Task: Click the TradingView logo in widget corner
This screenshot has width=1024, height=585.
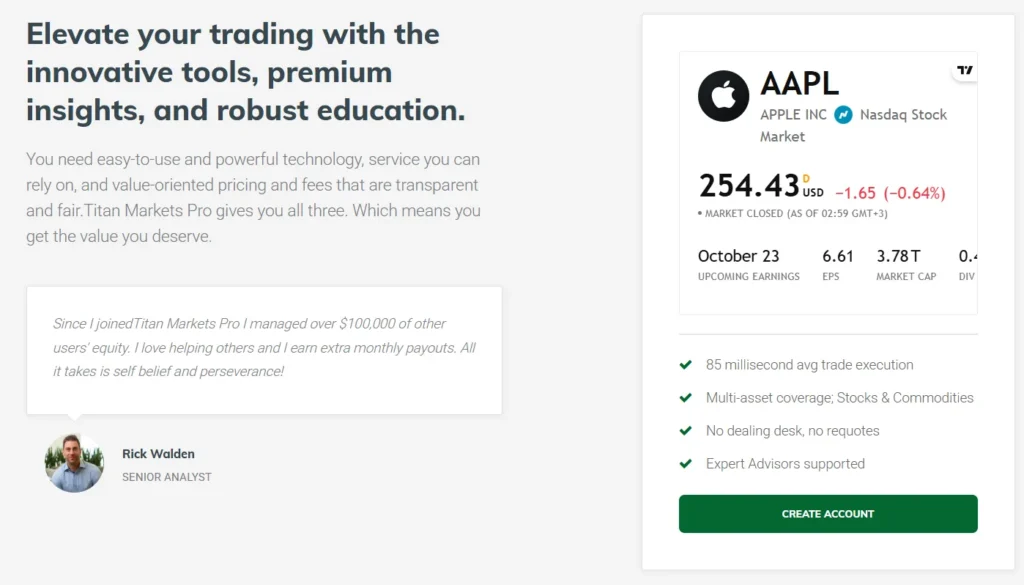Action: point(964,70)
